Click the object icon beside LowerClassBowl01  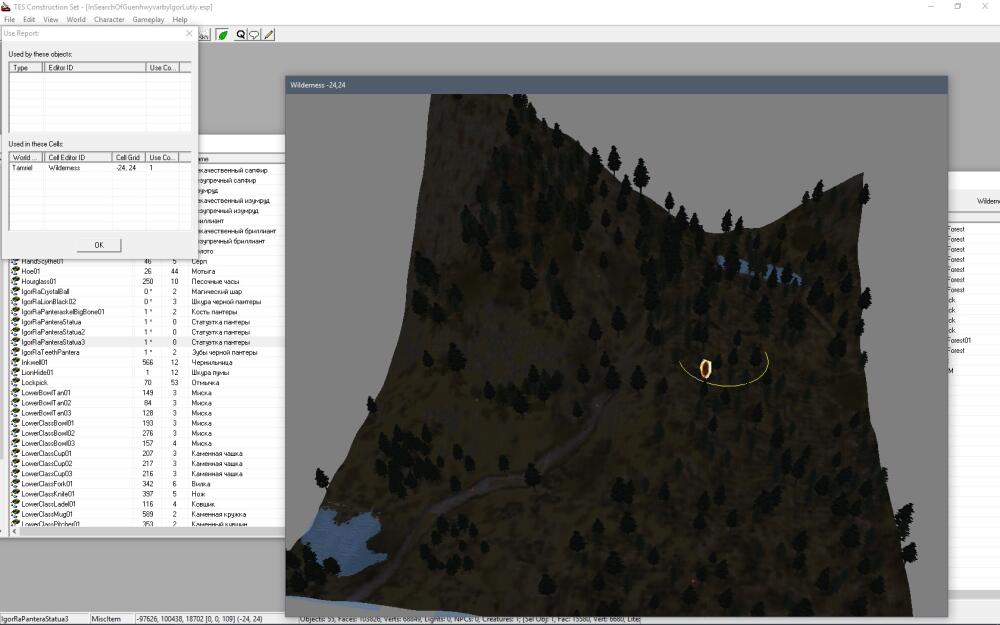pyautogui.click(x=16, y=423)
